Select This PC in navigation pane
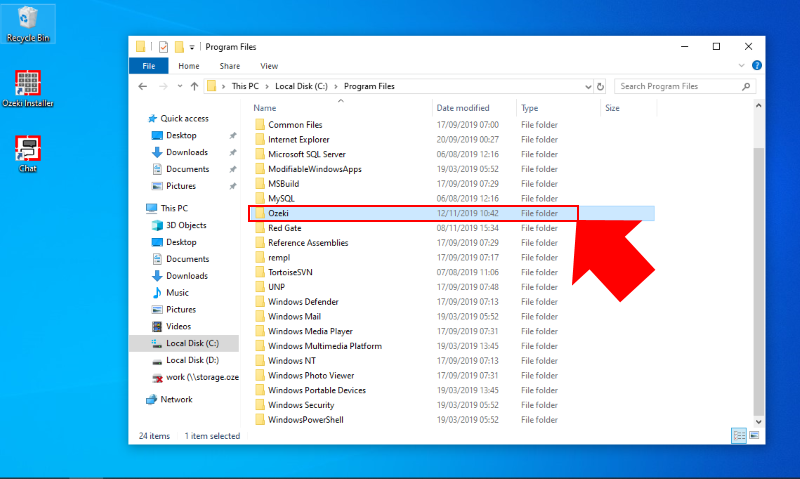Viewport: 800px width, 479px height. coord(174,208)
